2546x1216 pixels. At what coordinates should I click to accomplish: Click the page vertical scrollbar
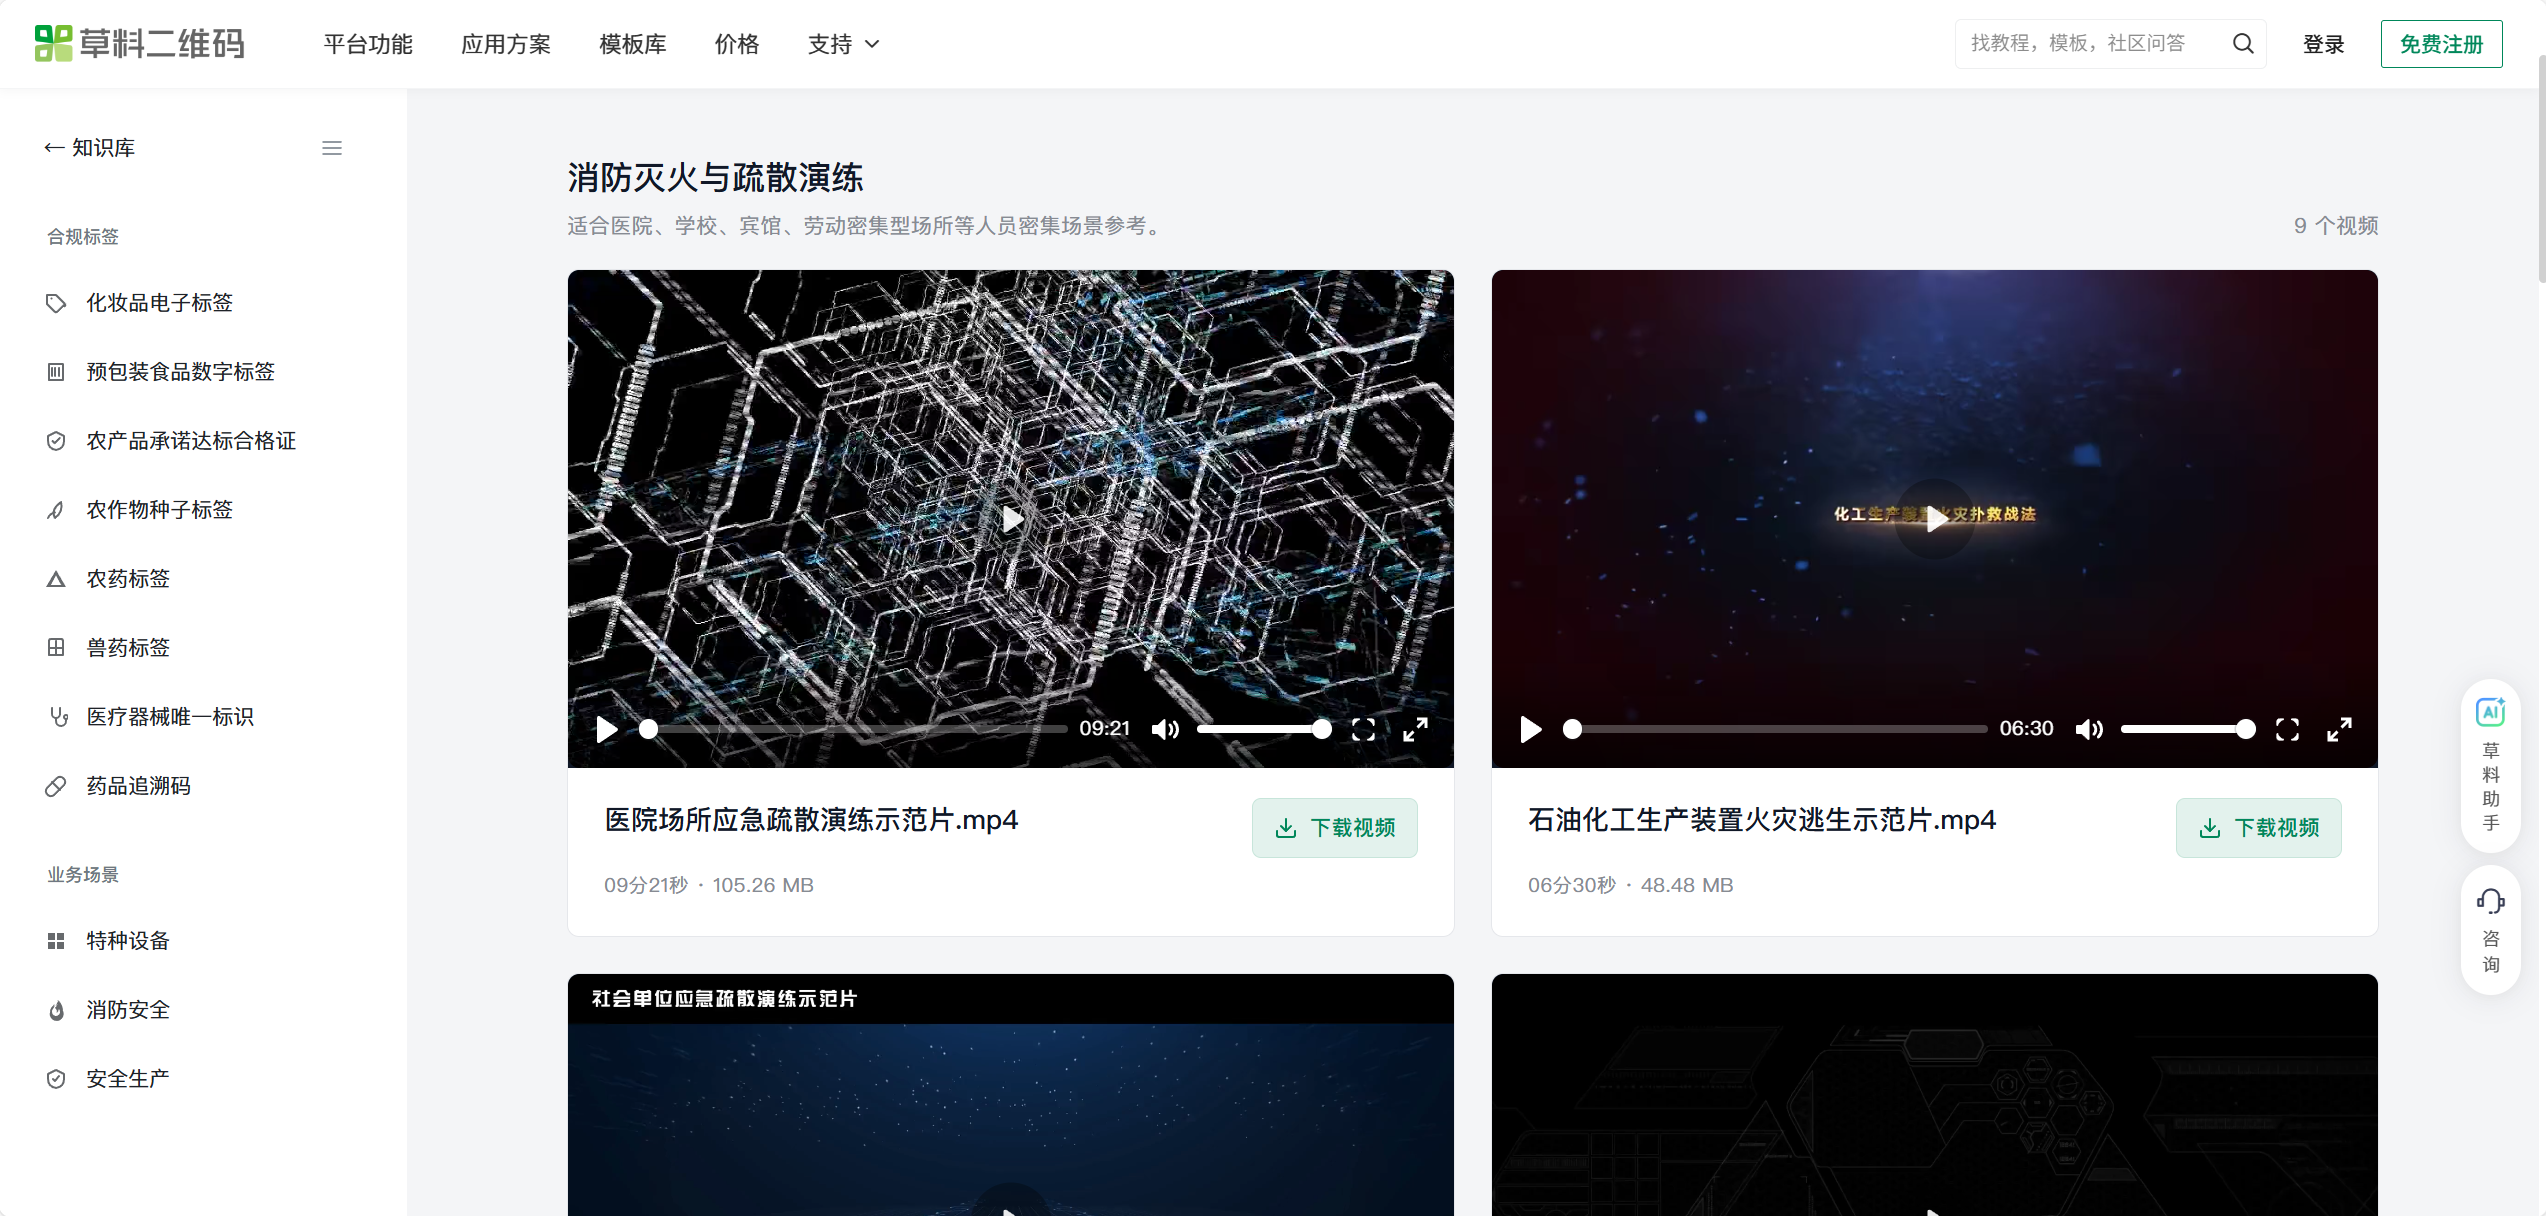(x=2540, y=170)
